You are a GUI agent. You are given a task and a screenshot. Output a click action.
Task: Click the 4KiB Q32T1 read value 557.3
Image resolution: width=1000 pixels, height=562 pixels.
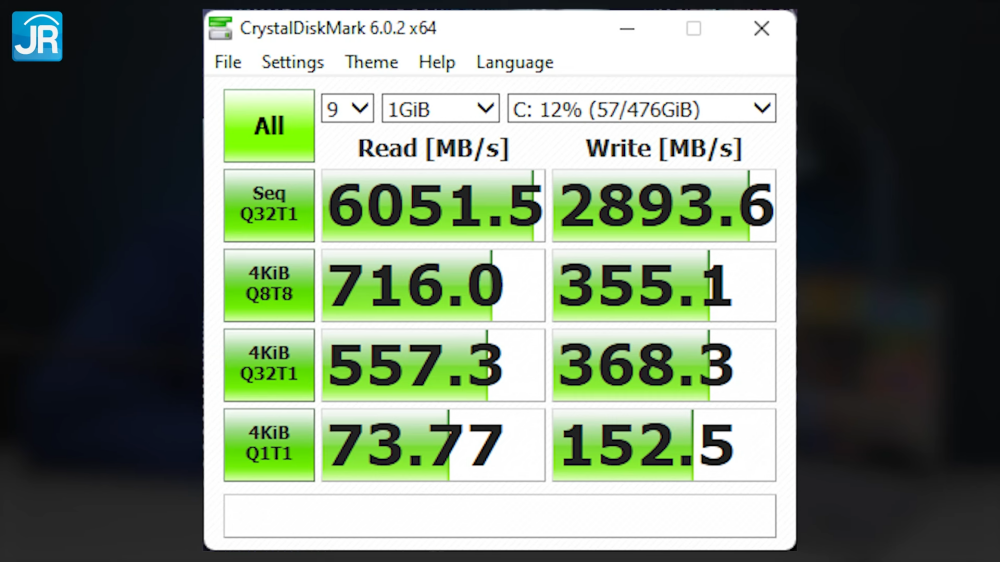pyautogui.click(x=433, y=365)
